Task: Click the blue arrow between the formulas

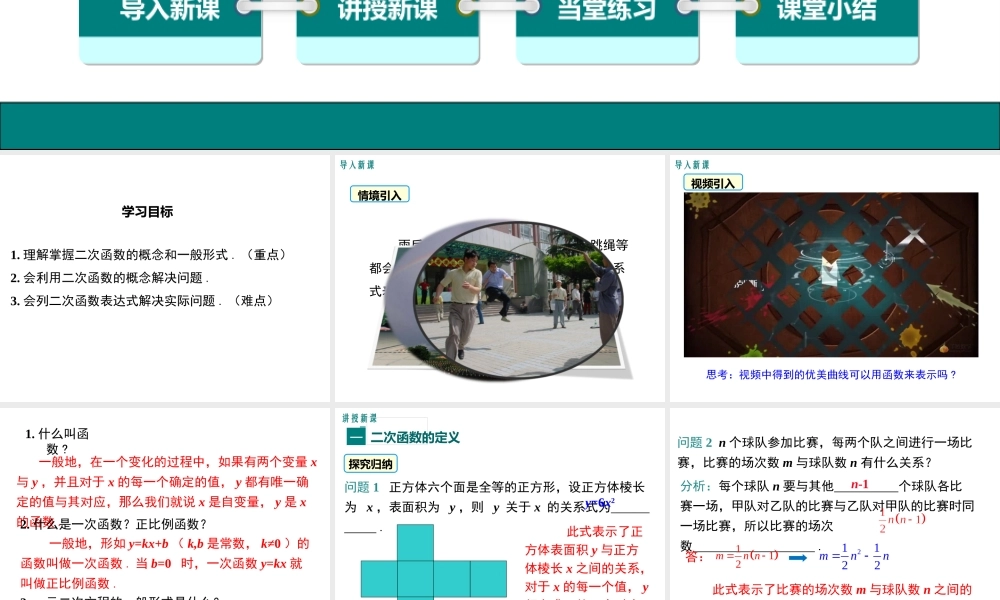Action: pyautogui.click(x=798, y=557)
